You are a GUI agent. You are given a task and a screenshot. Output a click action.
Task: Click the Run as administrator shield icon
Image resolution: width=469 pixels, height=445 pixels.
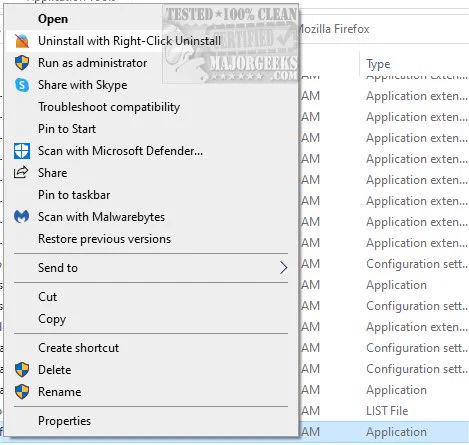[x=22, y=63]
